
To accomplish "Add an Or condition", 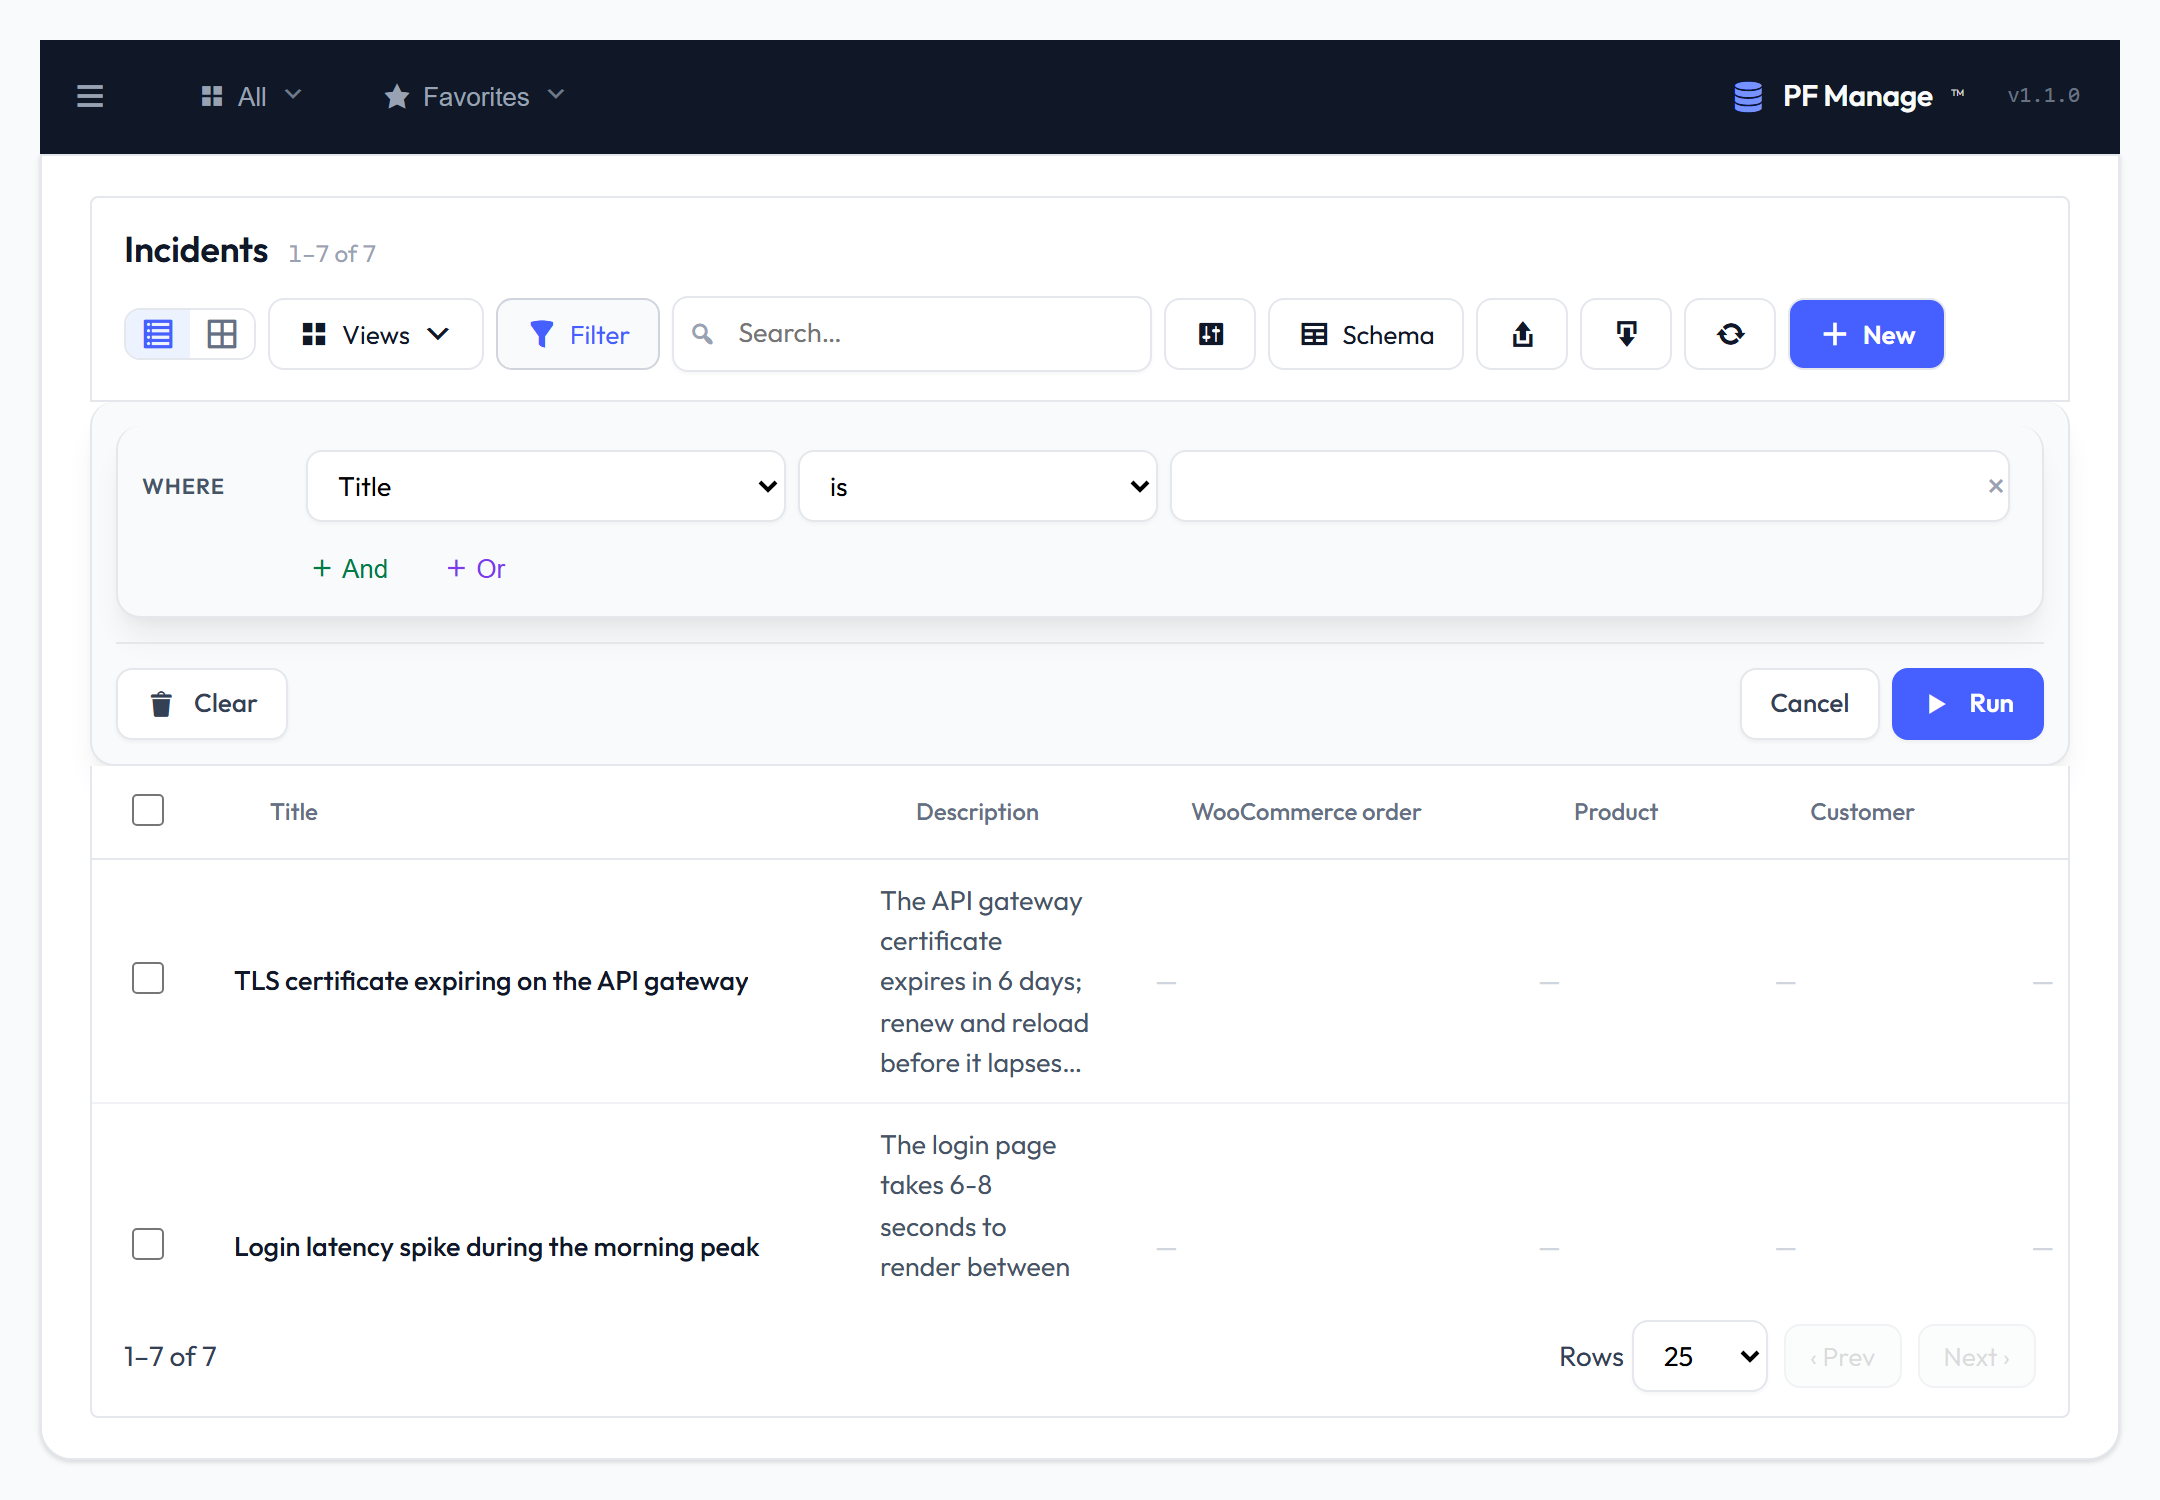I will click(x=476, y=568).
